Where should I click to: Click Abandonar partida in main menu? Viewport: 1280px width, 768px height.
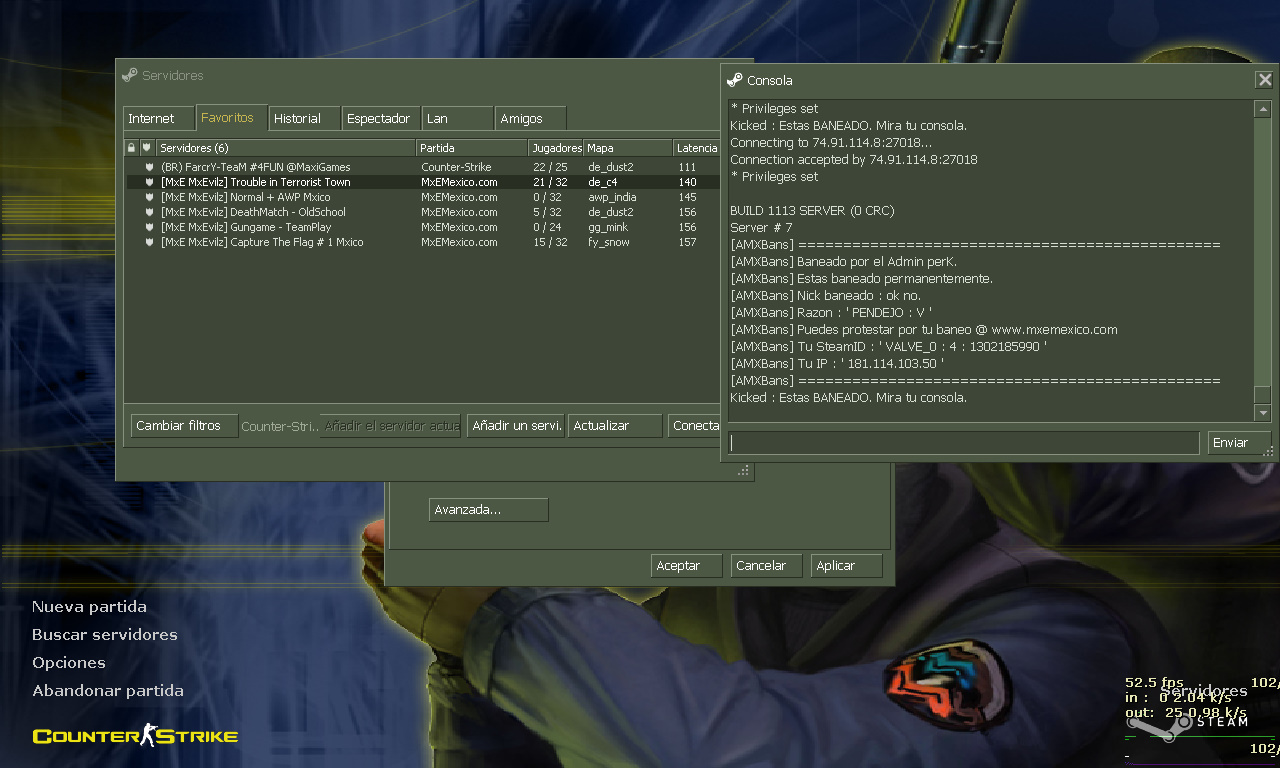108,690
